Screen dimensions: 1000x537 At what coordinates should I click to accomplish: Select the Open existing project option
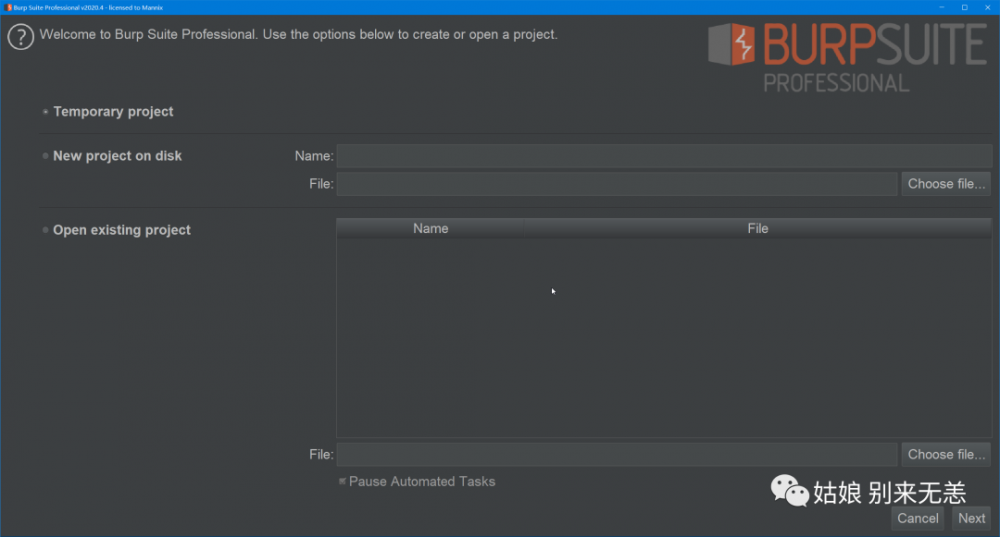coord(45,230)
